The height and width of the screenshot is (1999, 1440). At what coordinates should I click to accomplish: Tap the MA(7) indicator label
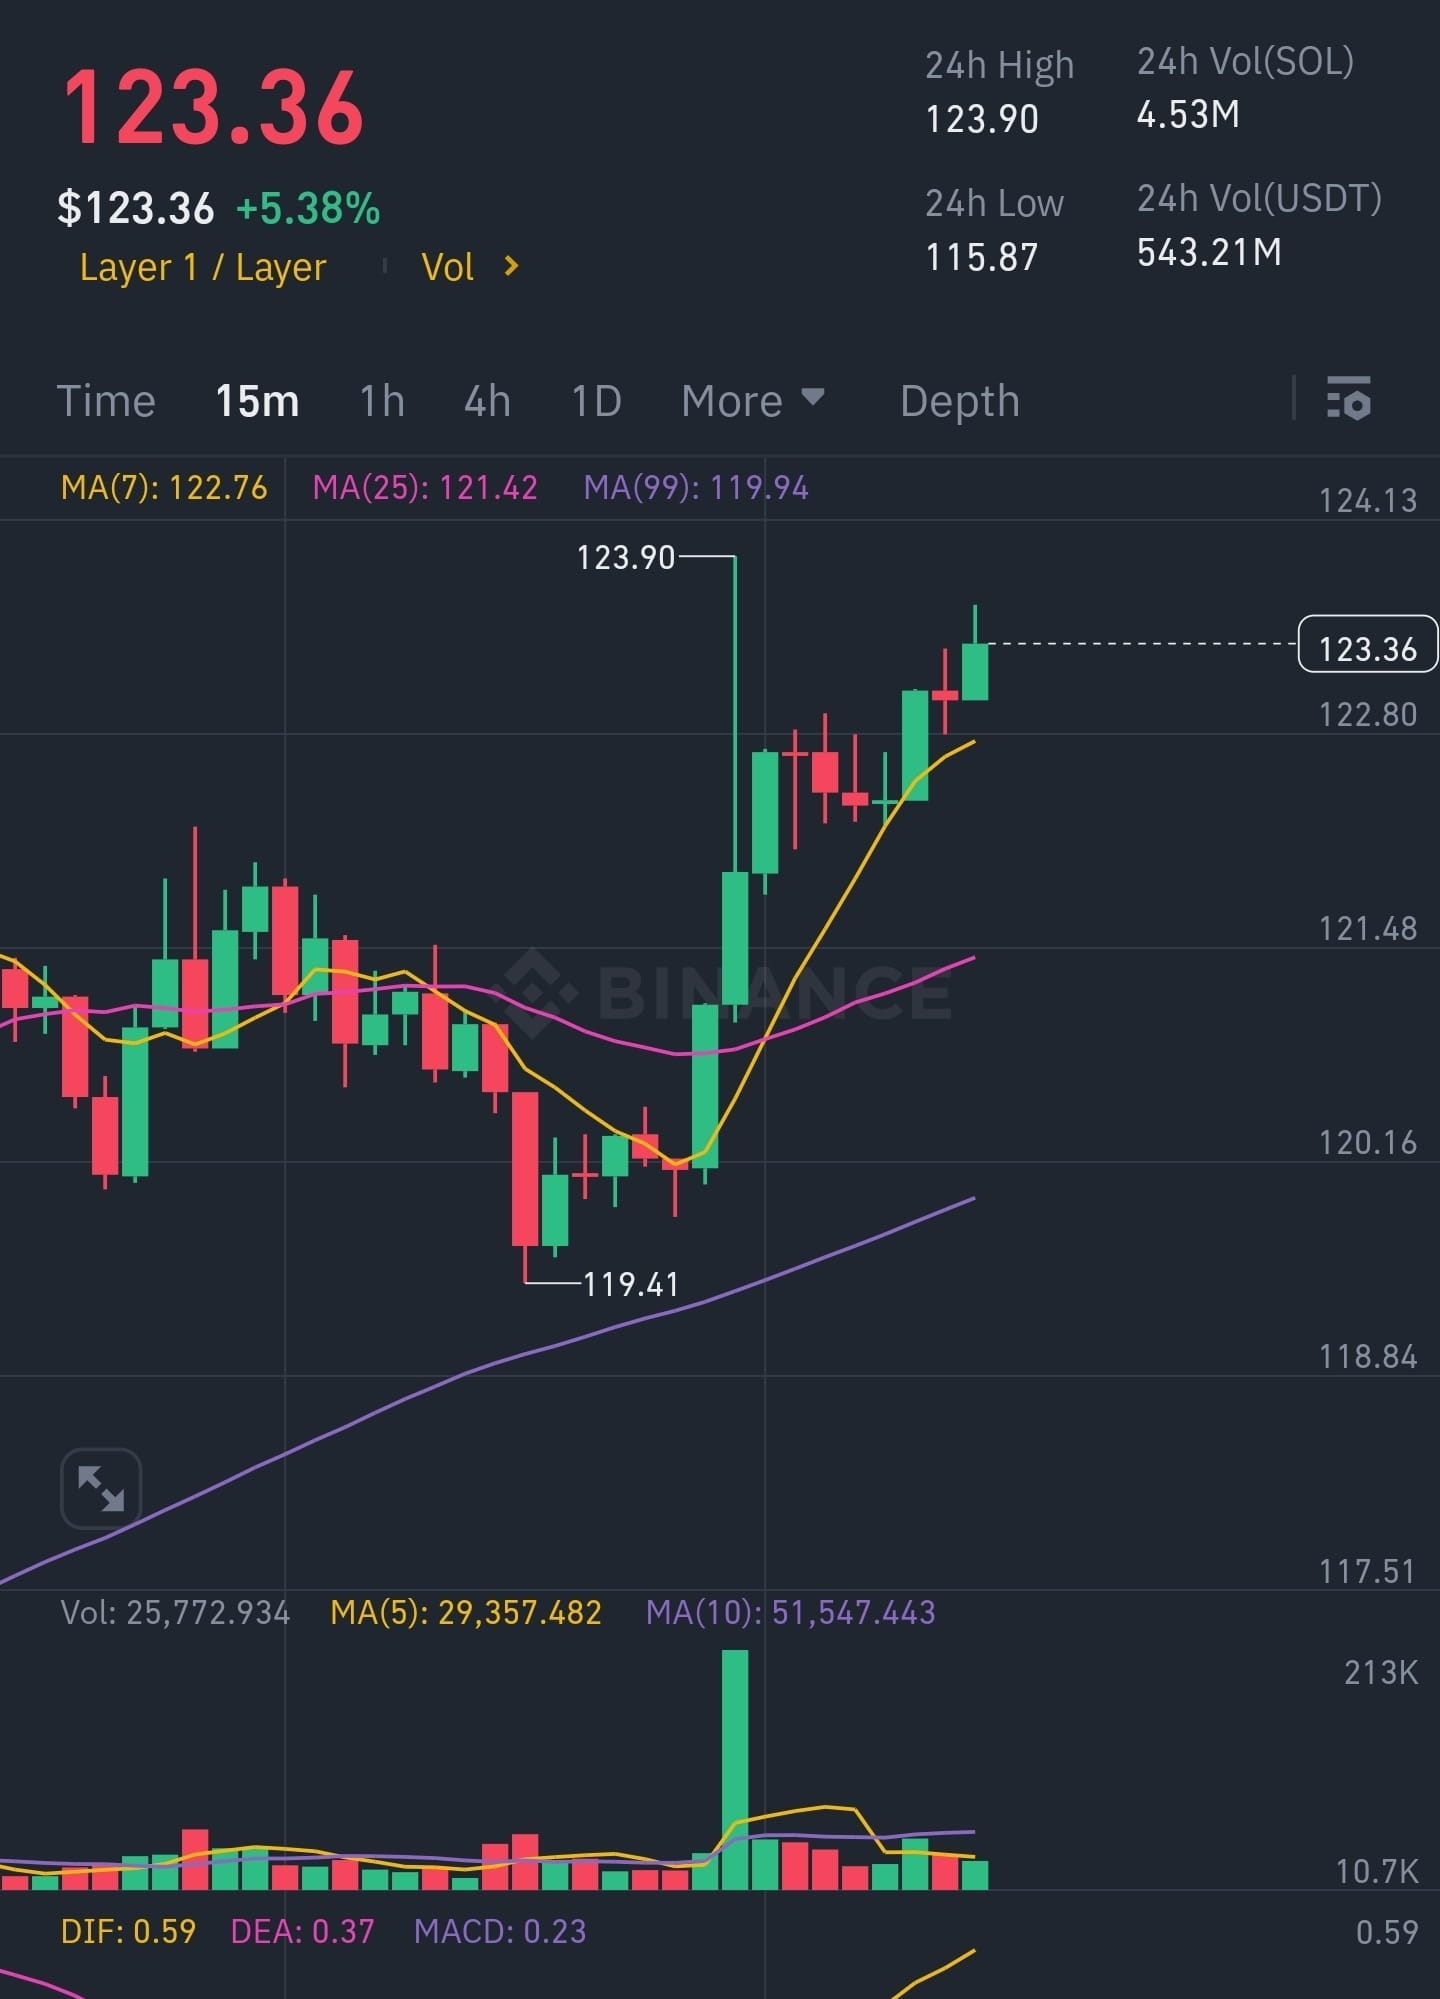pyautogui.click(x=164, y=488)
